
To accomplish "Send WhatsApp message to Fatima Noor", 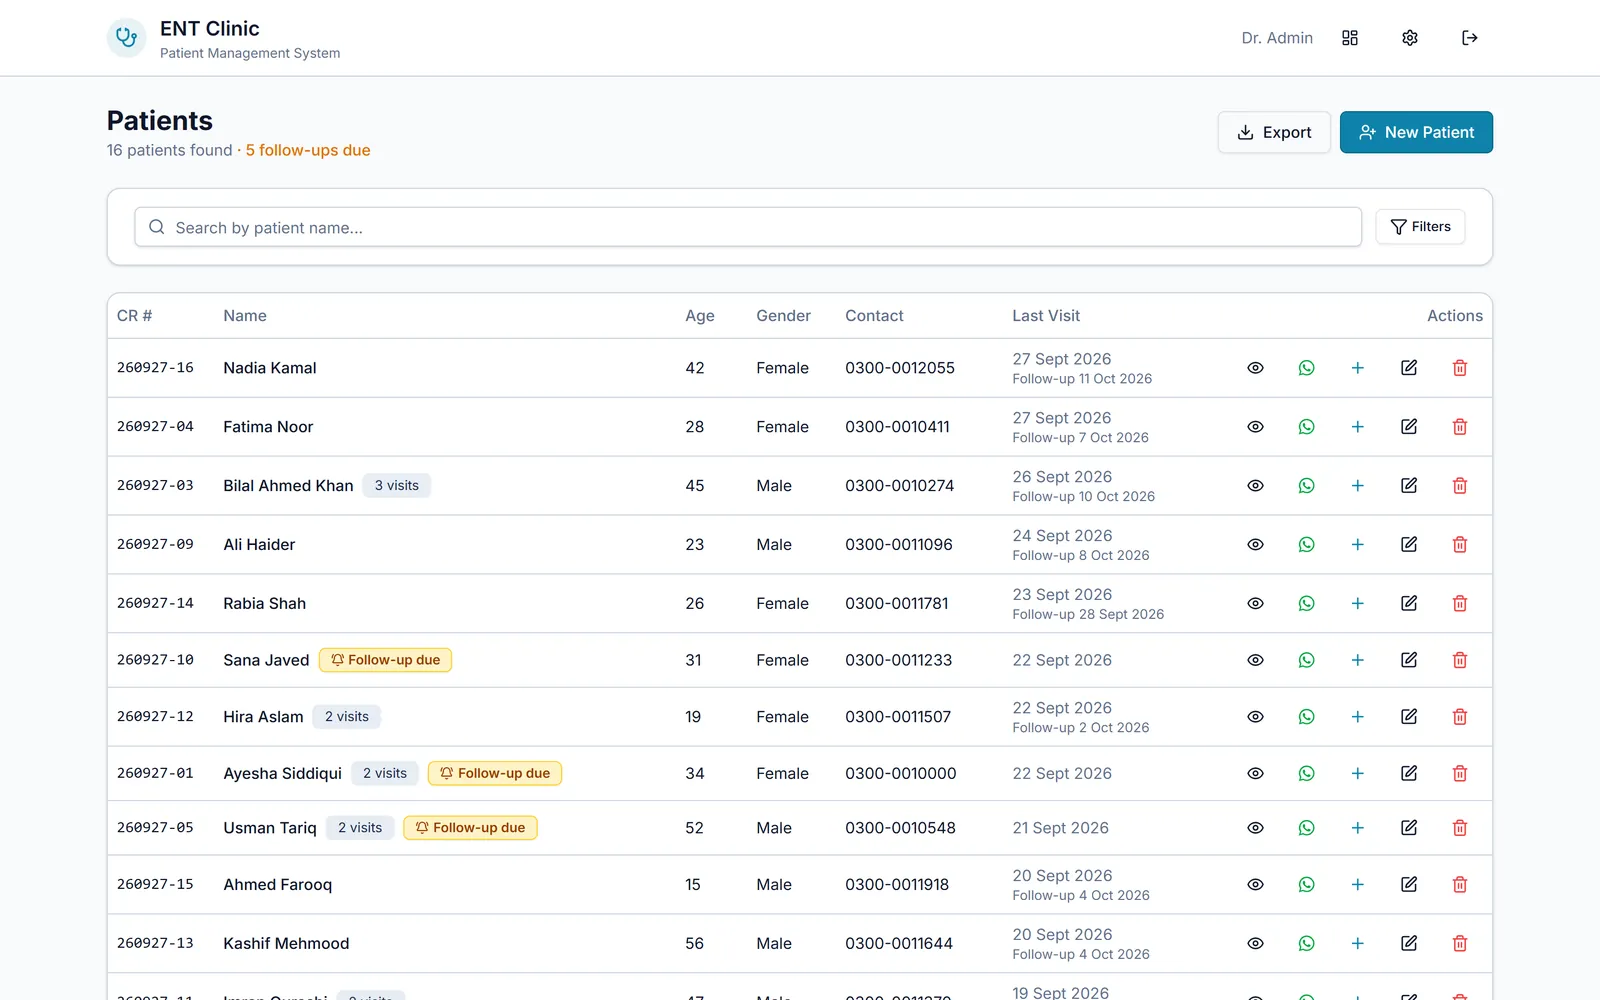I will (1307, 427).
